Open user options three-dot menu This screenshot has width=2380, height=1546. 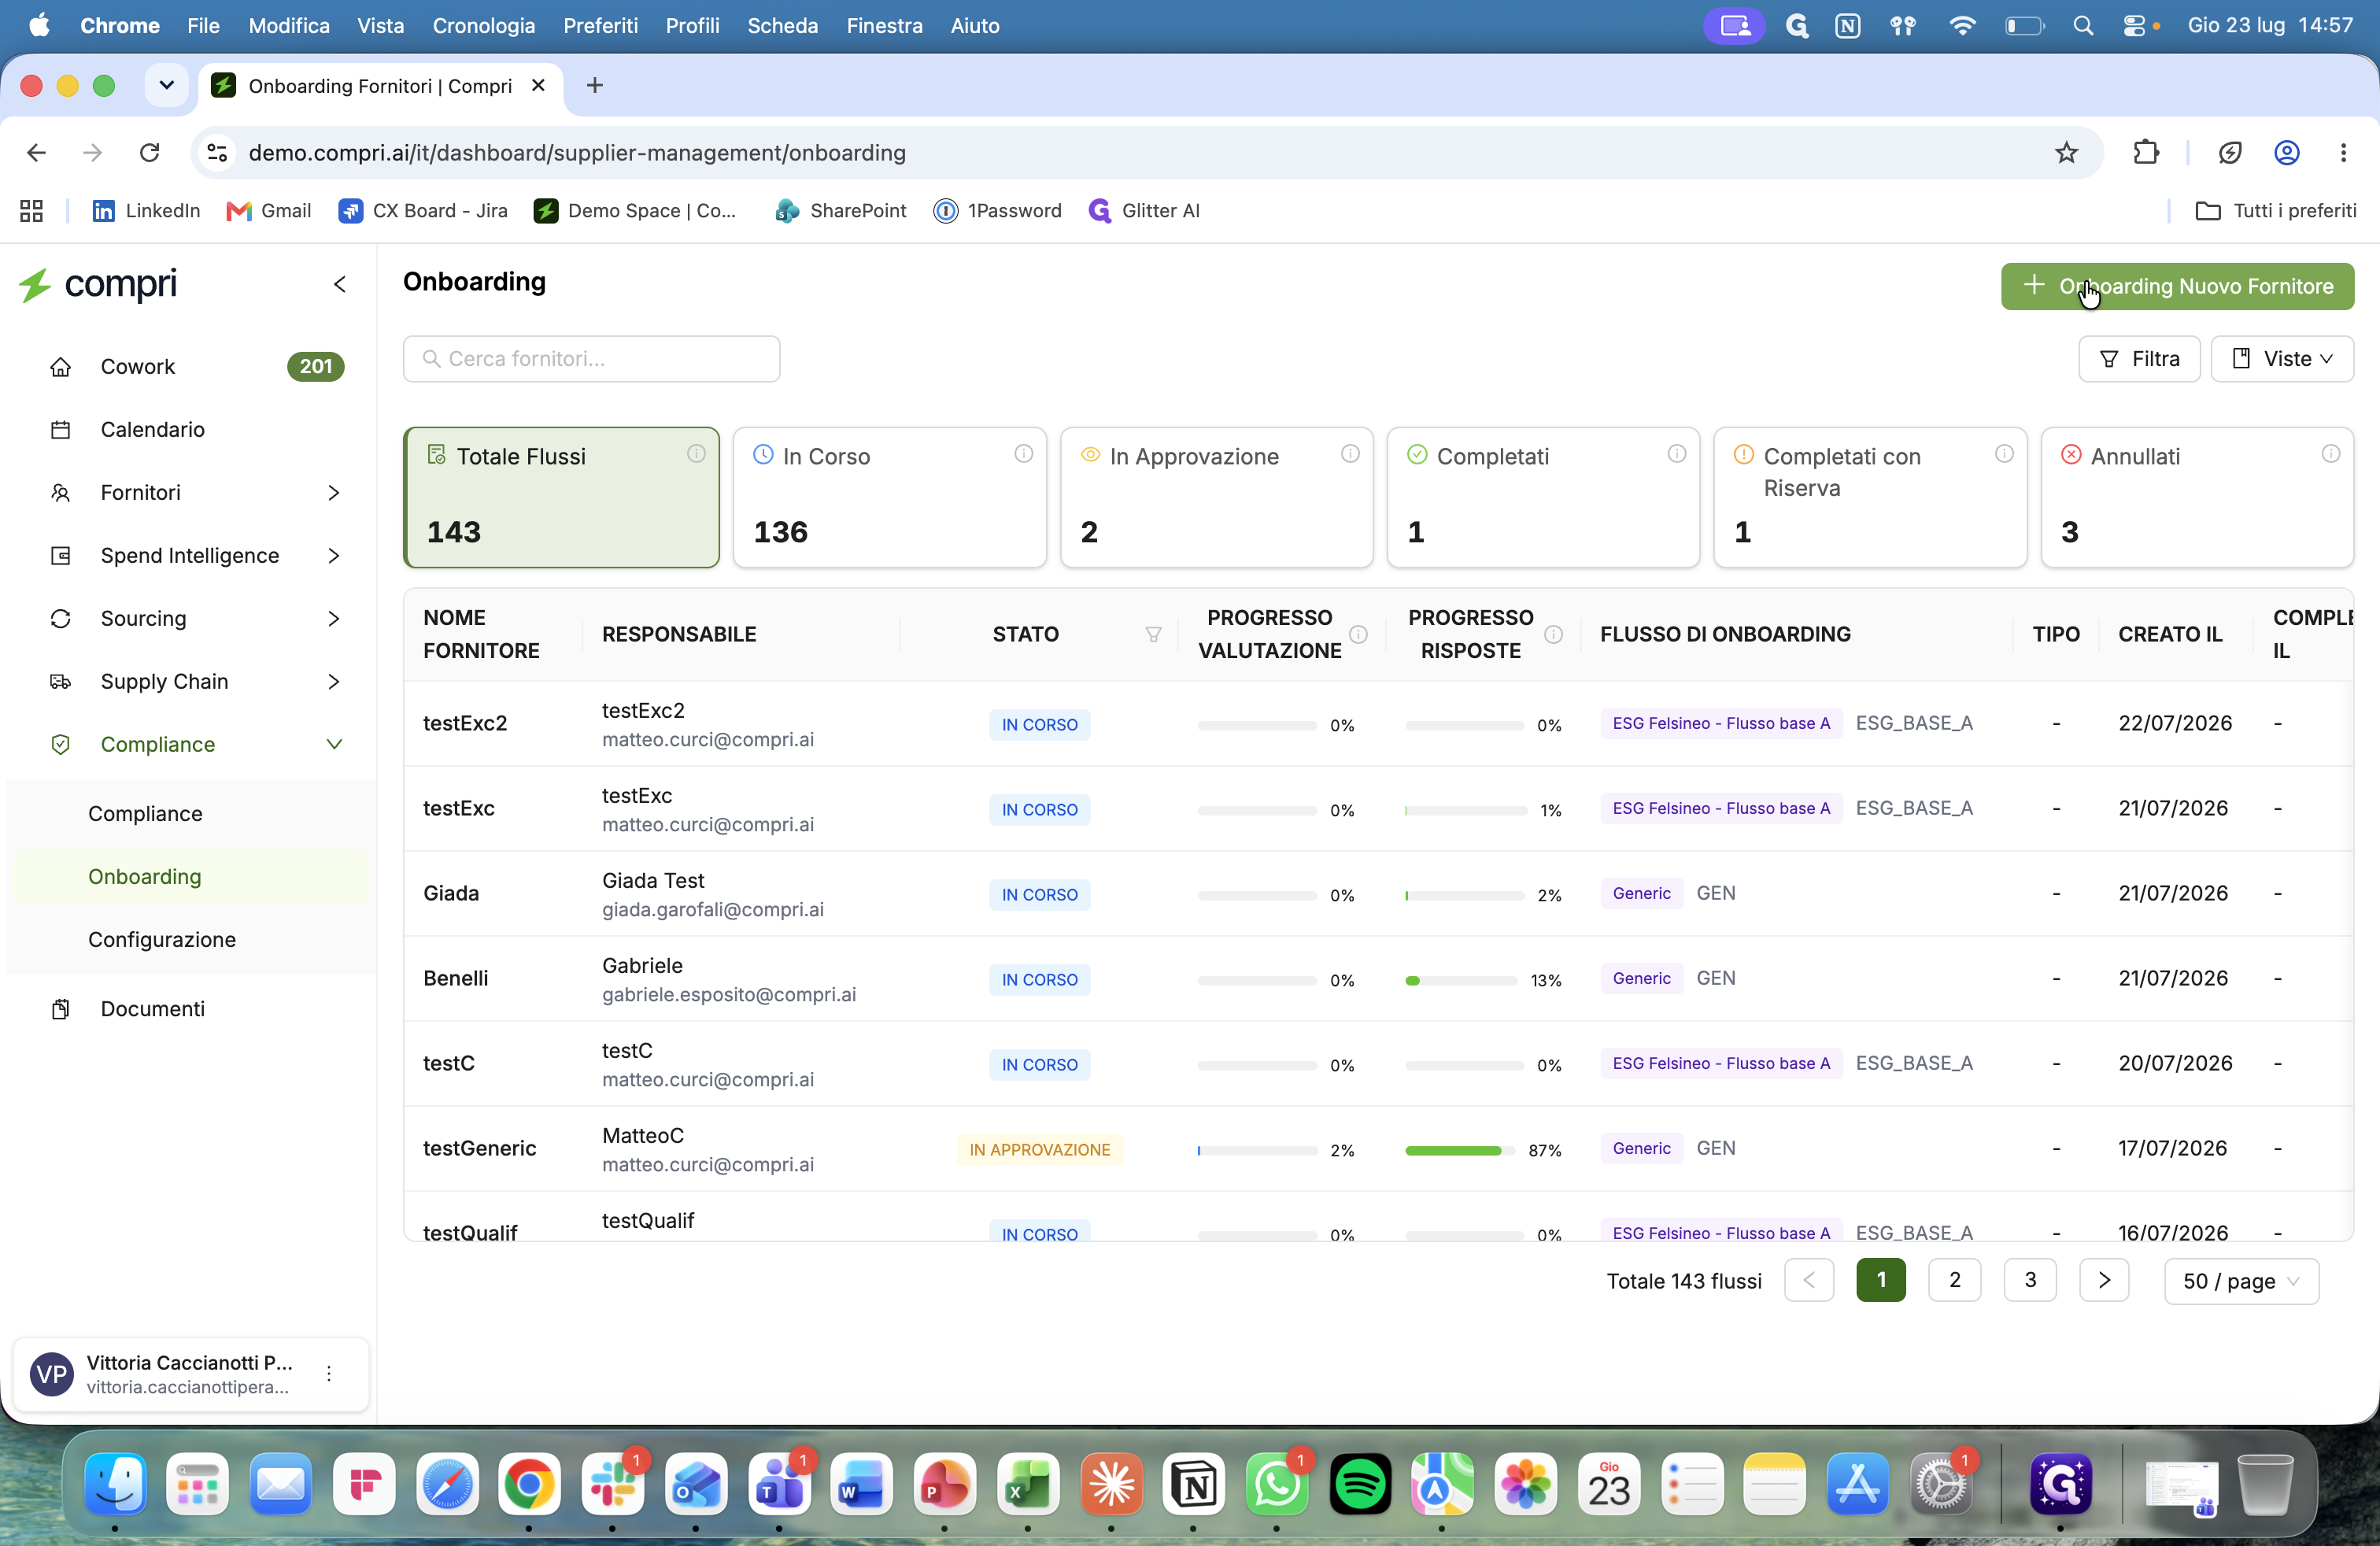(x=329, y=1374)
